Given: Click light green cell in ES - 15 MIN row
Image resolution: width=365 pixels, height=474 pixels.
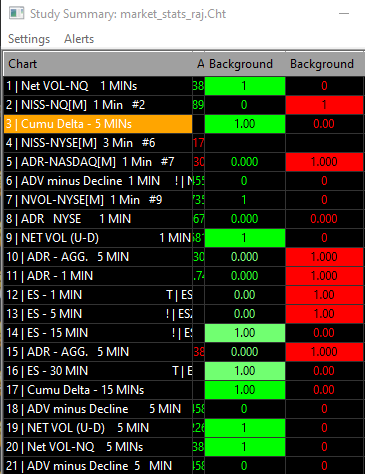Looking at the screenshot, I should click(x=245, y=333).
